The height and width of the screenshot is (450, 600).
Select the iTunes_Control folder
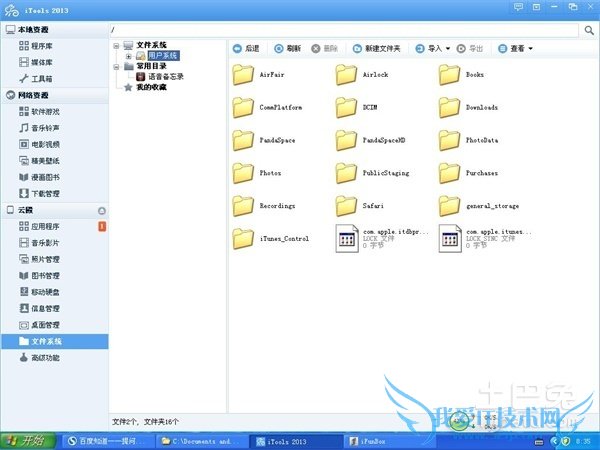(x=271, y=239)
